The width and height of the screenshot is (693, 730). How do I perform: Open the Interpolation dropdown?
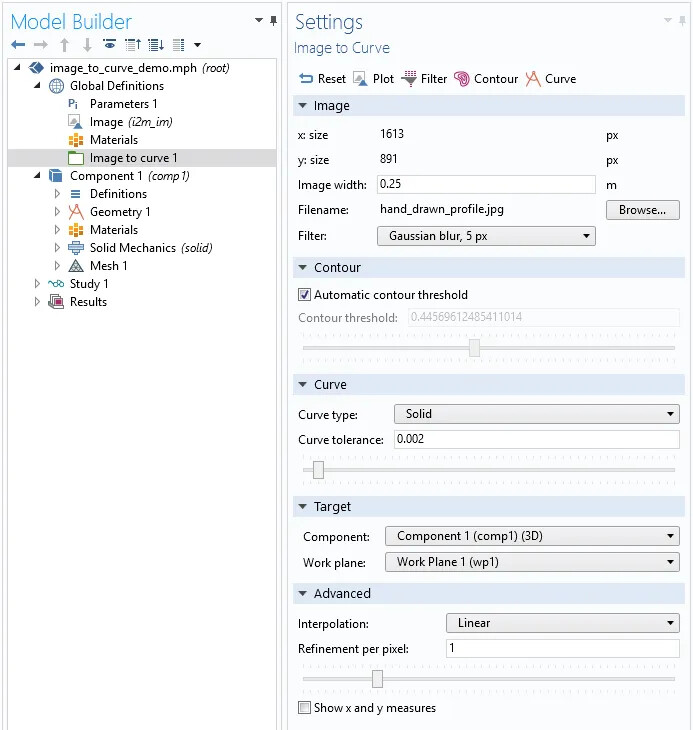click(561, 623)
